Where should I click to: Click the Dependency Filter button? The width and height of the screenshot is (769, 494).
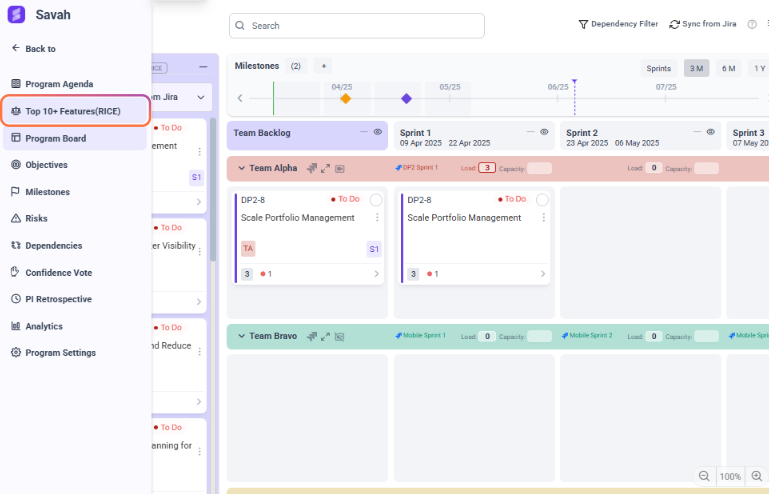pyautogui.click(x=618, y=24)
